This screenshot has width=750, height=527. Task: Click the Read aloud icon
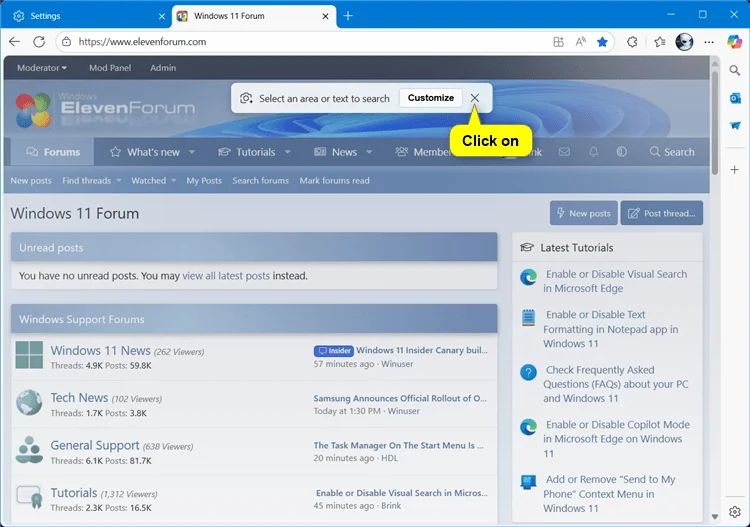580,42
